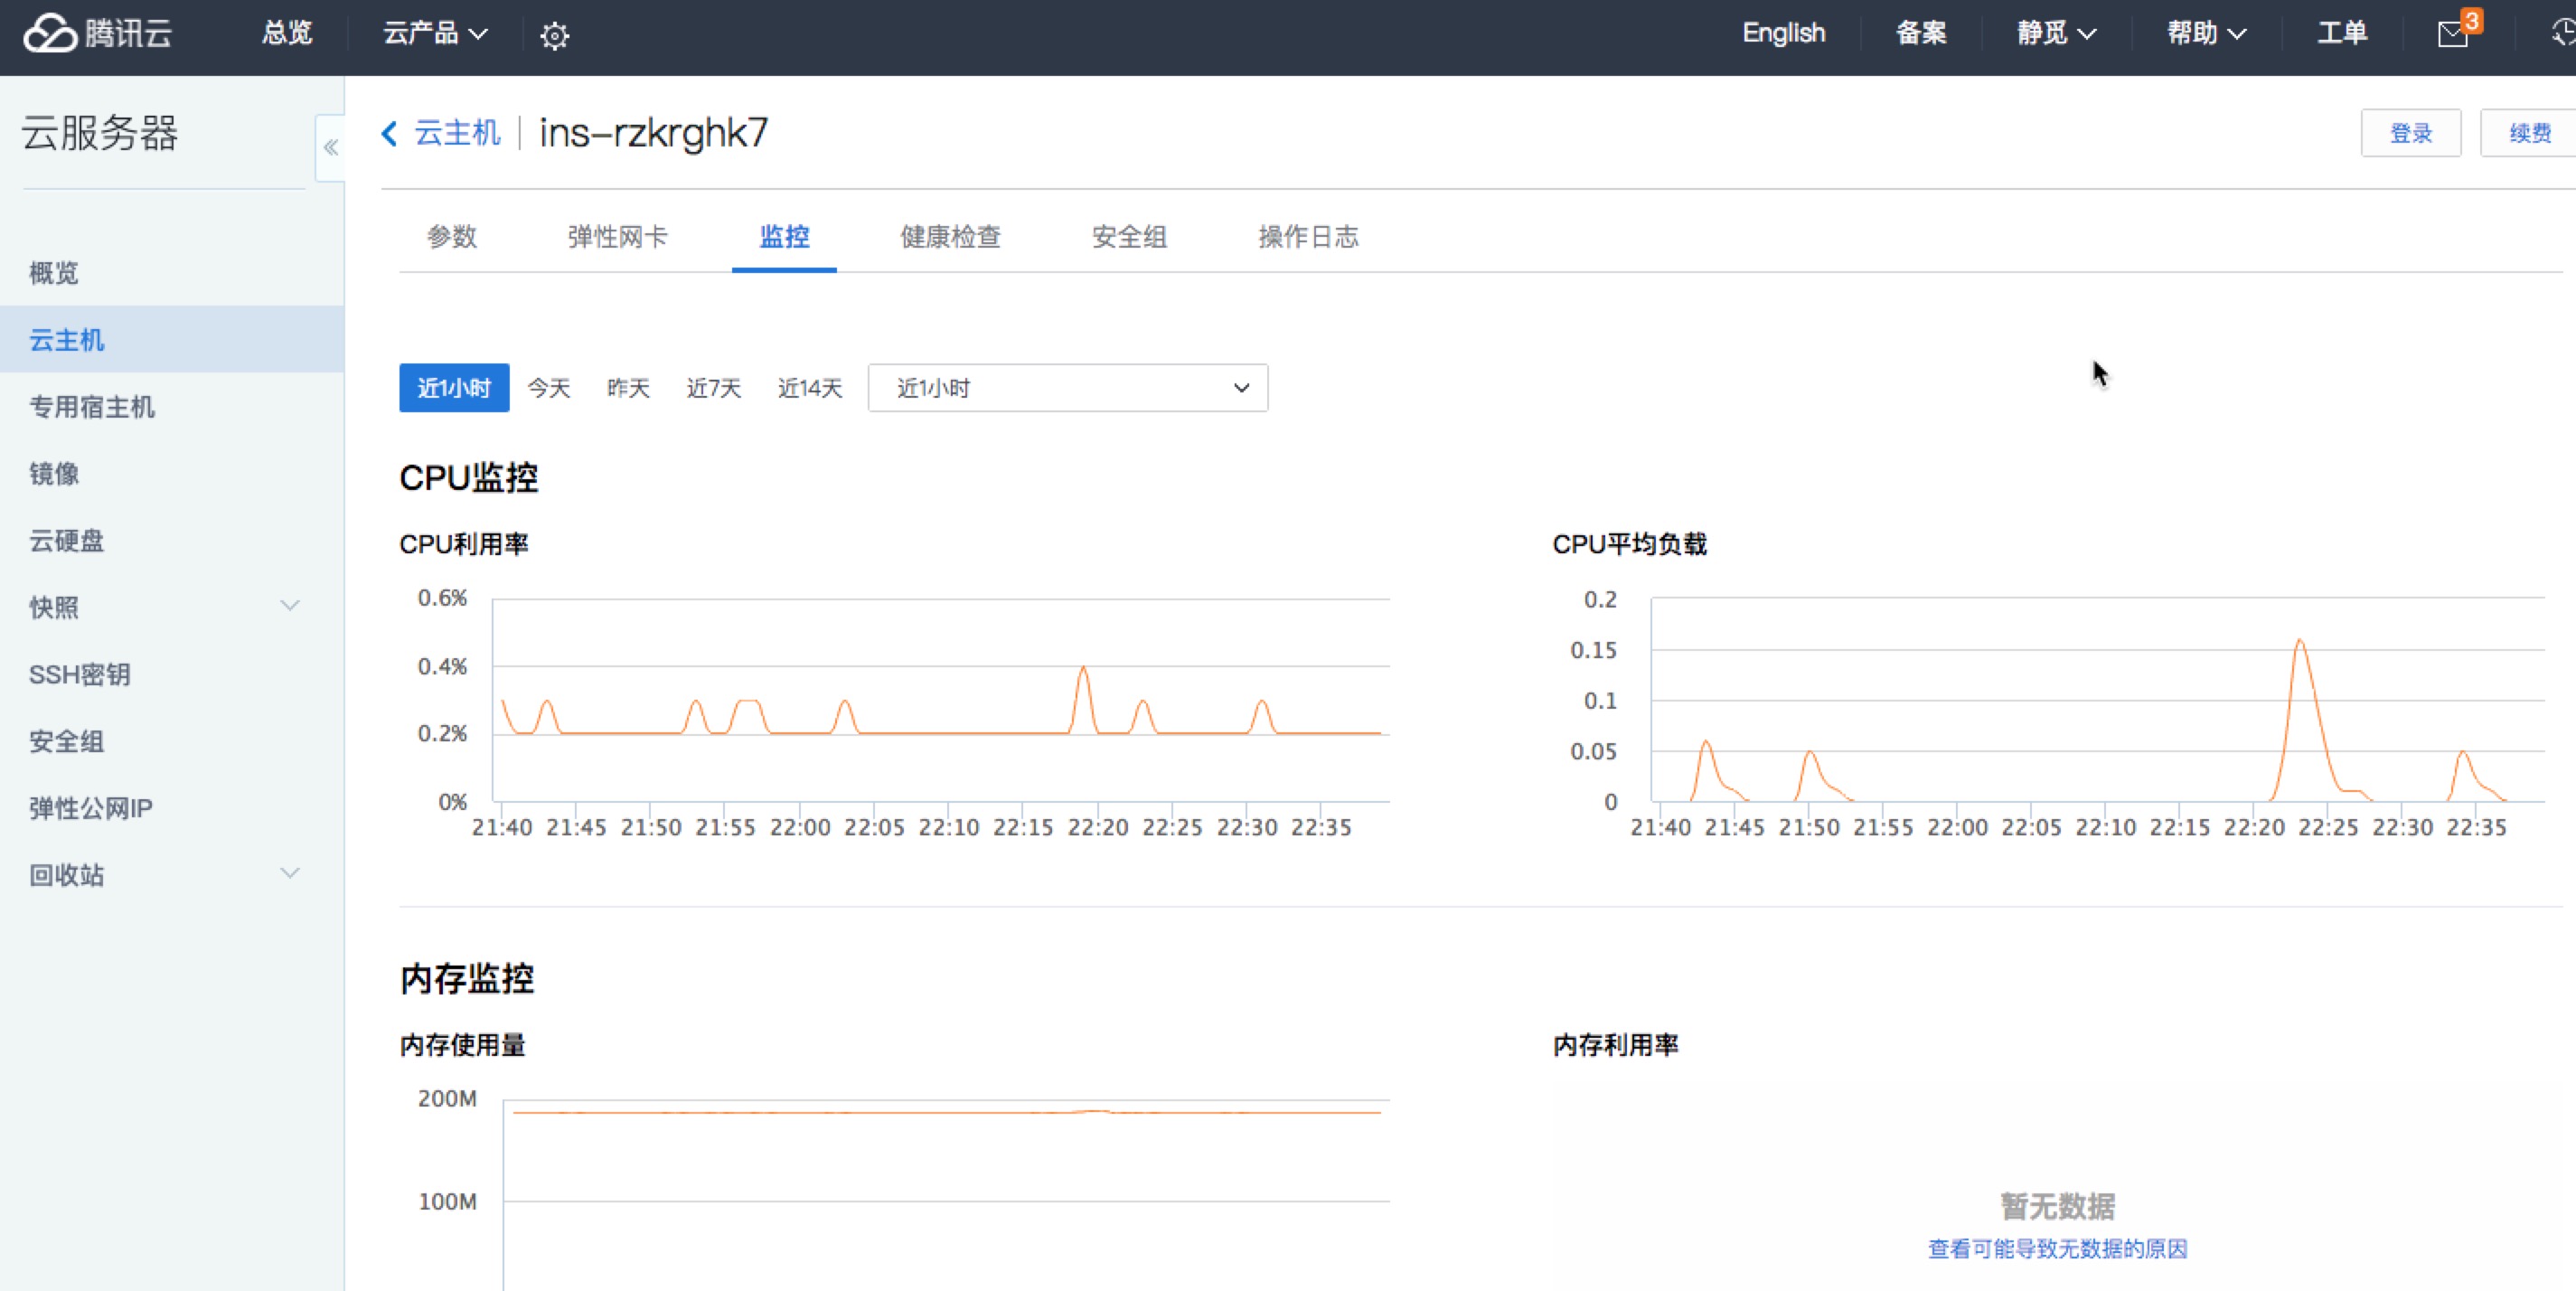Click the CPU利用率 peak near 22:20
Viewport: 2576px width, 1291px height.
[x=1083, y=668]
